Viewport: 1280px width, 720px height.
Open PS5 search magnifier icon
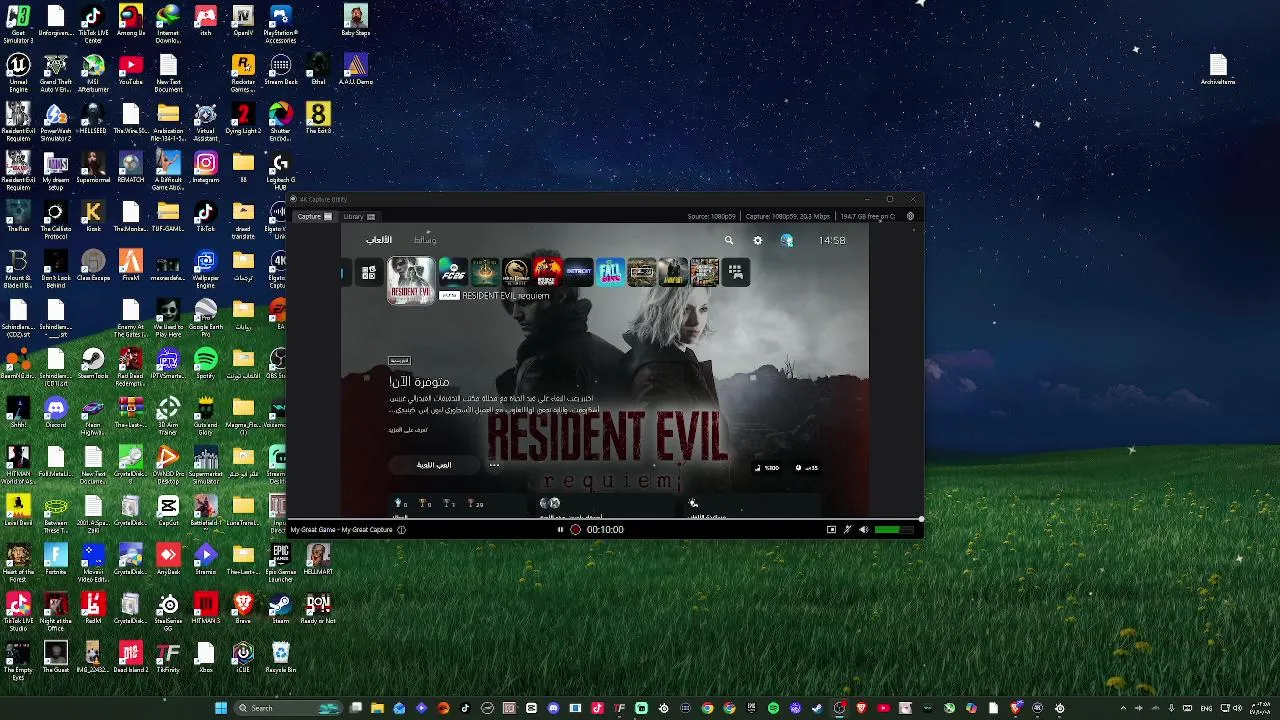729,240
